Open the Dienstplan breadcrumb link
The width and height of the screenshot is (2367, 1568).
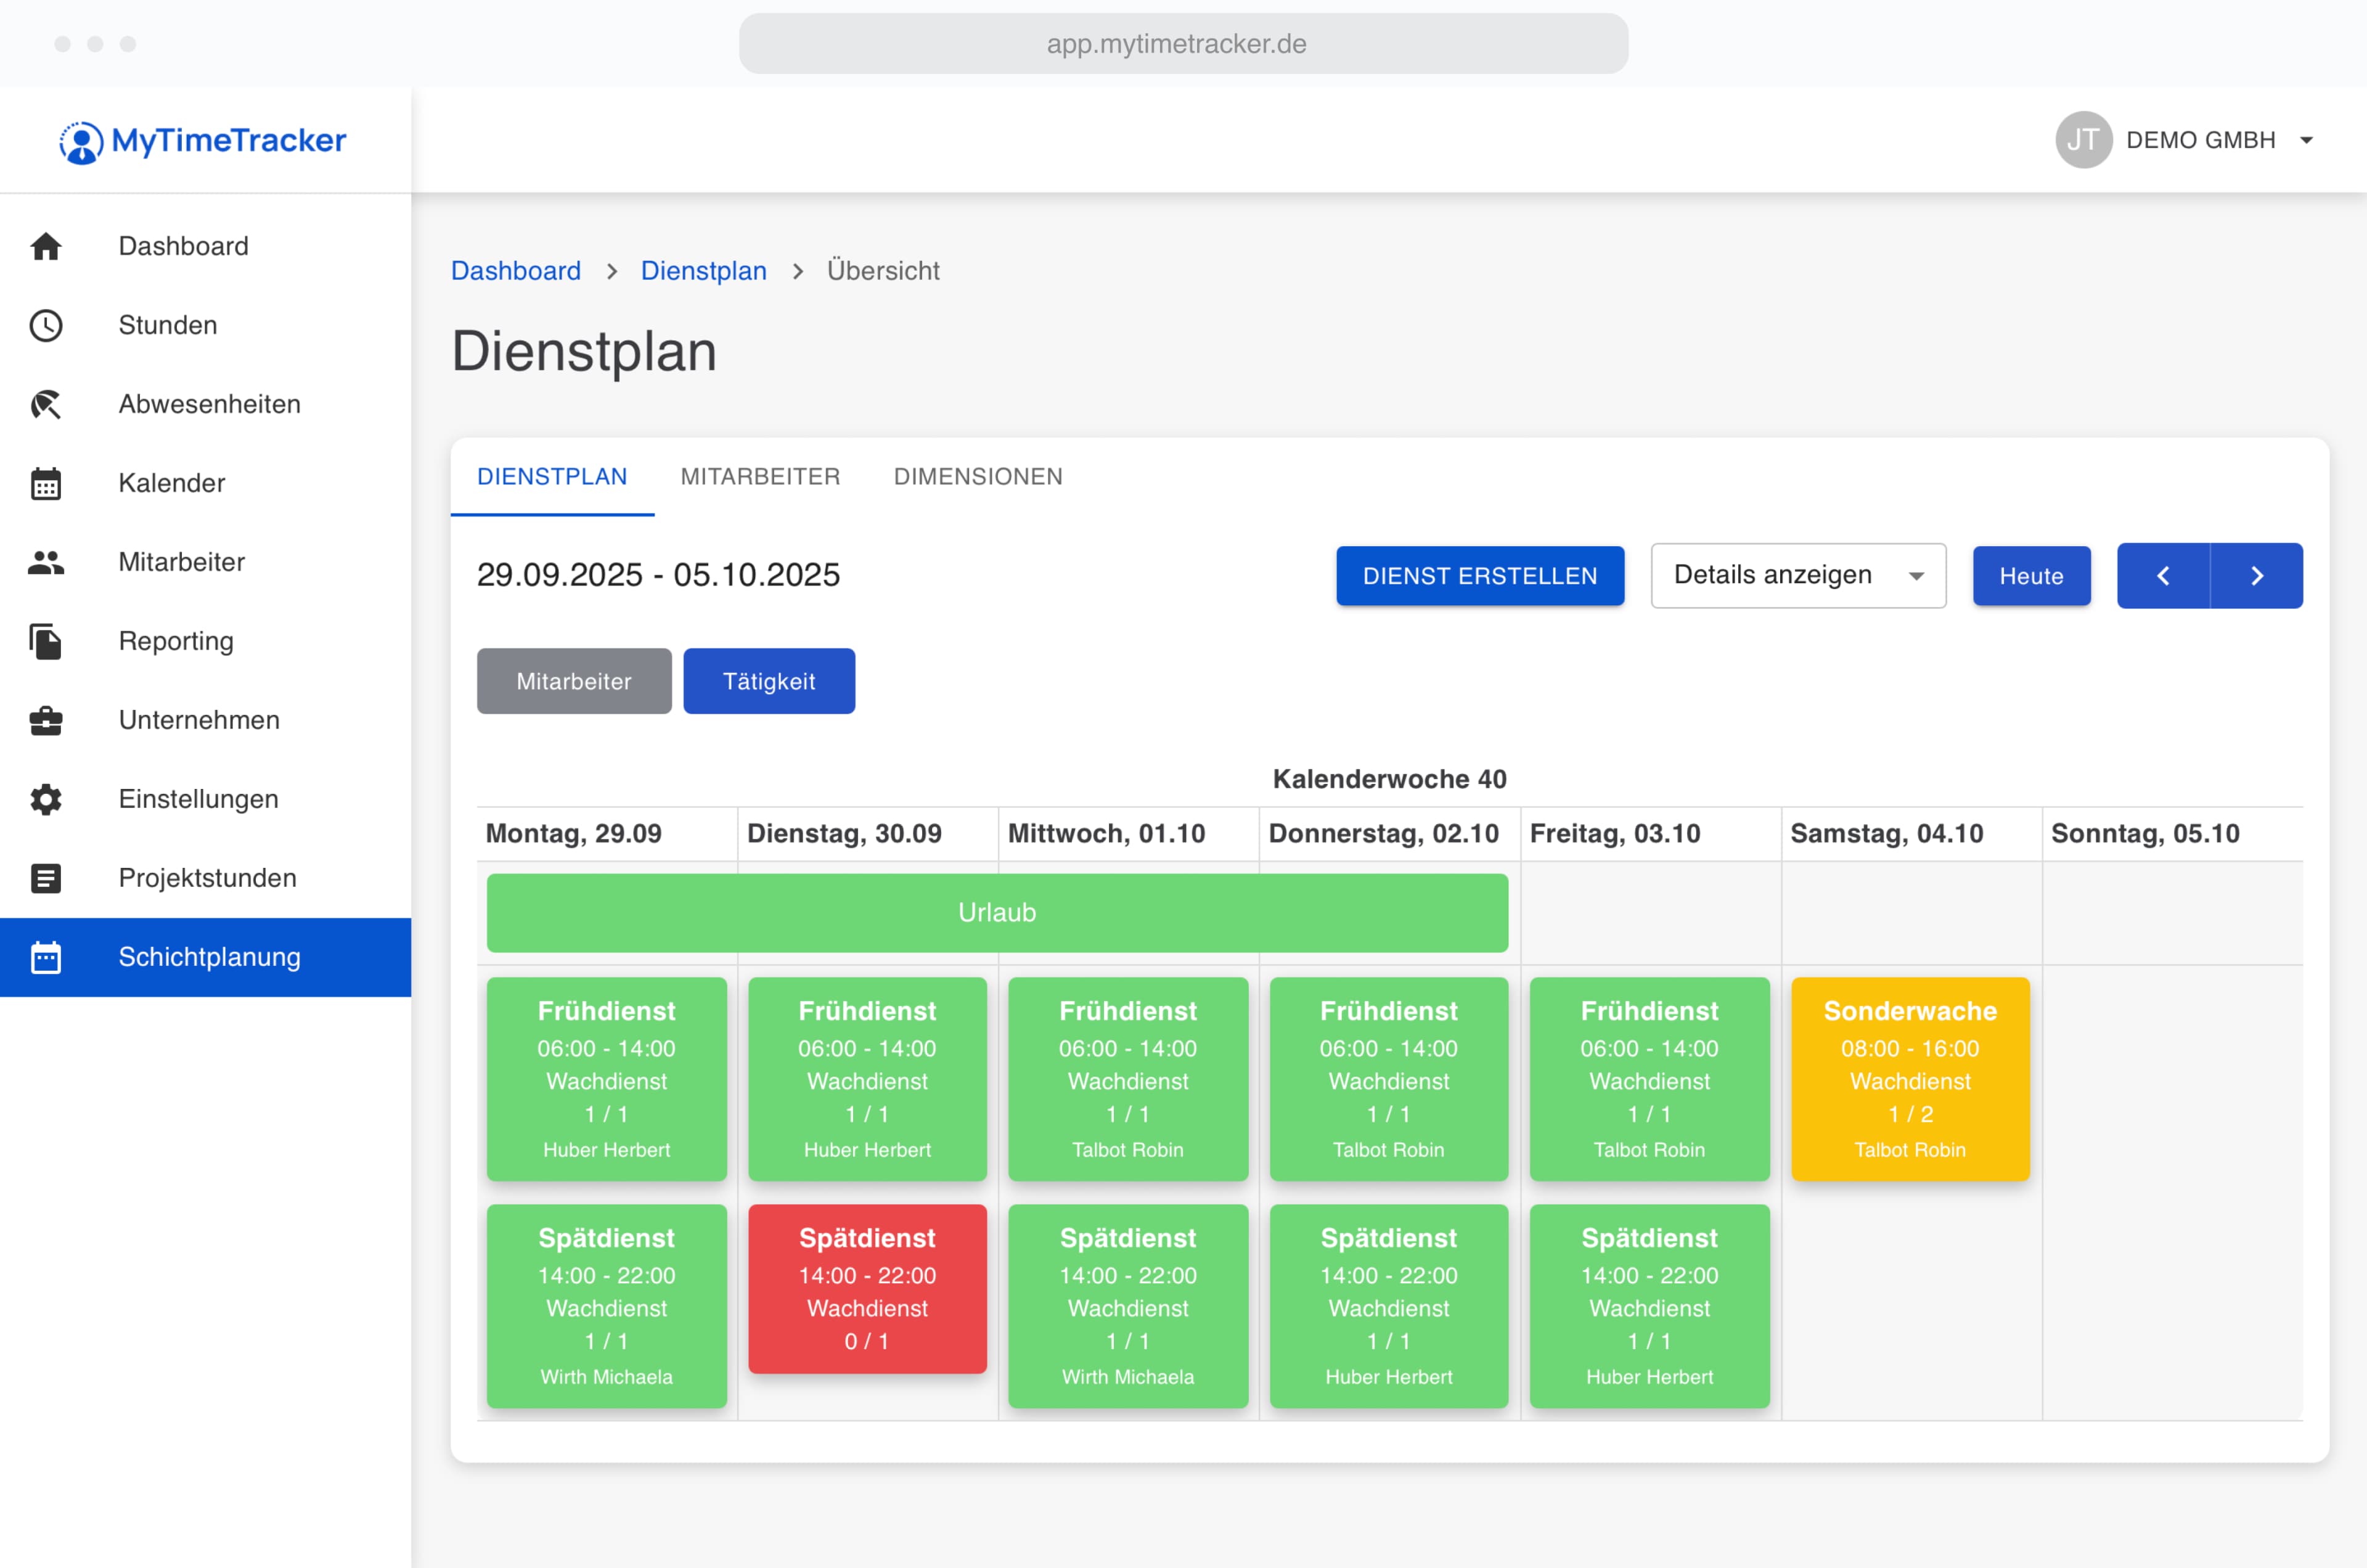(x=703, y=270)
